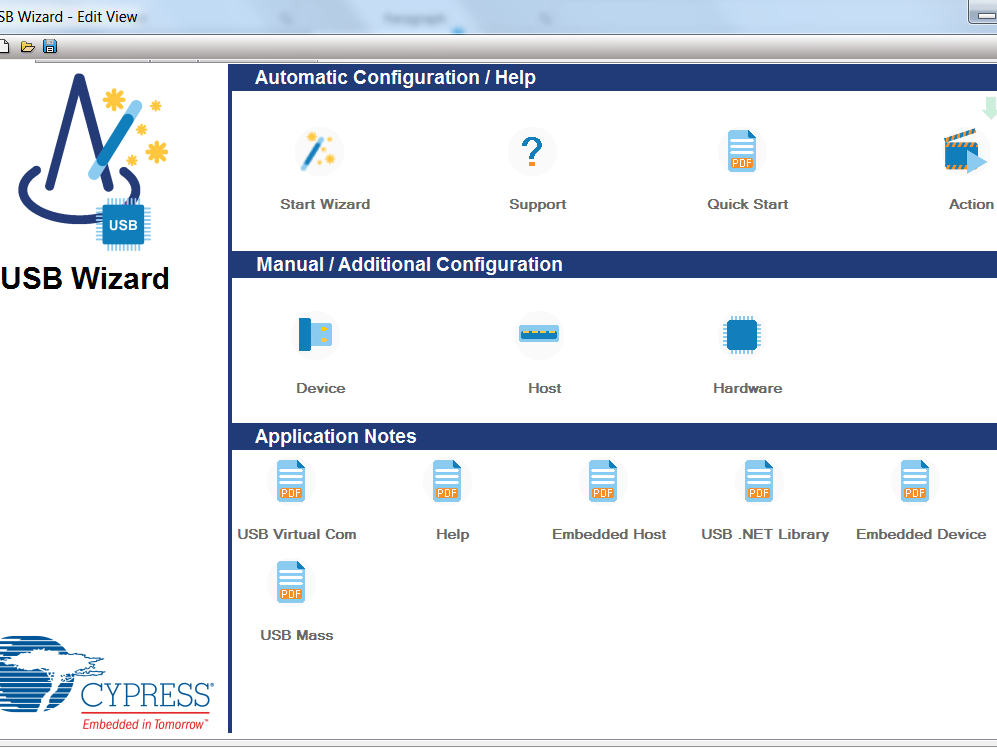Open USB Mass application note PDF
This screenshot has height=748, width=997.
click(x=291, y=583)
